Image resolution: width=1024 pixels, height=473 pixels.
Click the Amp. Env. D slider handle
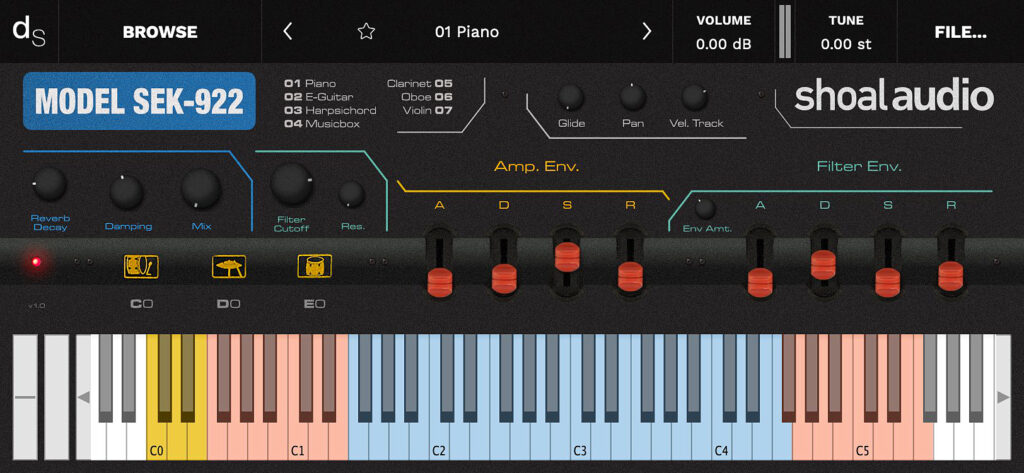pos(504,278)
